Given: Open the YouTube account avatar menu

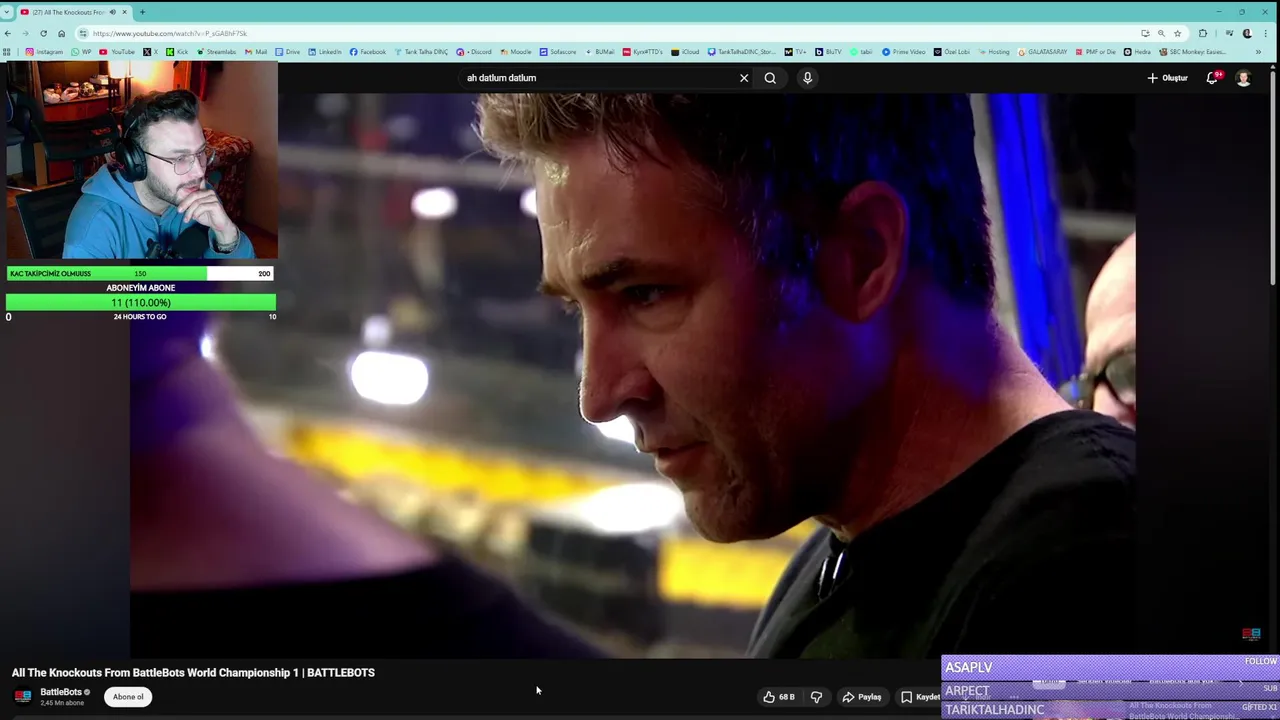Looking at the screenshot, I should [1243, 78].
